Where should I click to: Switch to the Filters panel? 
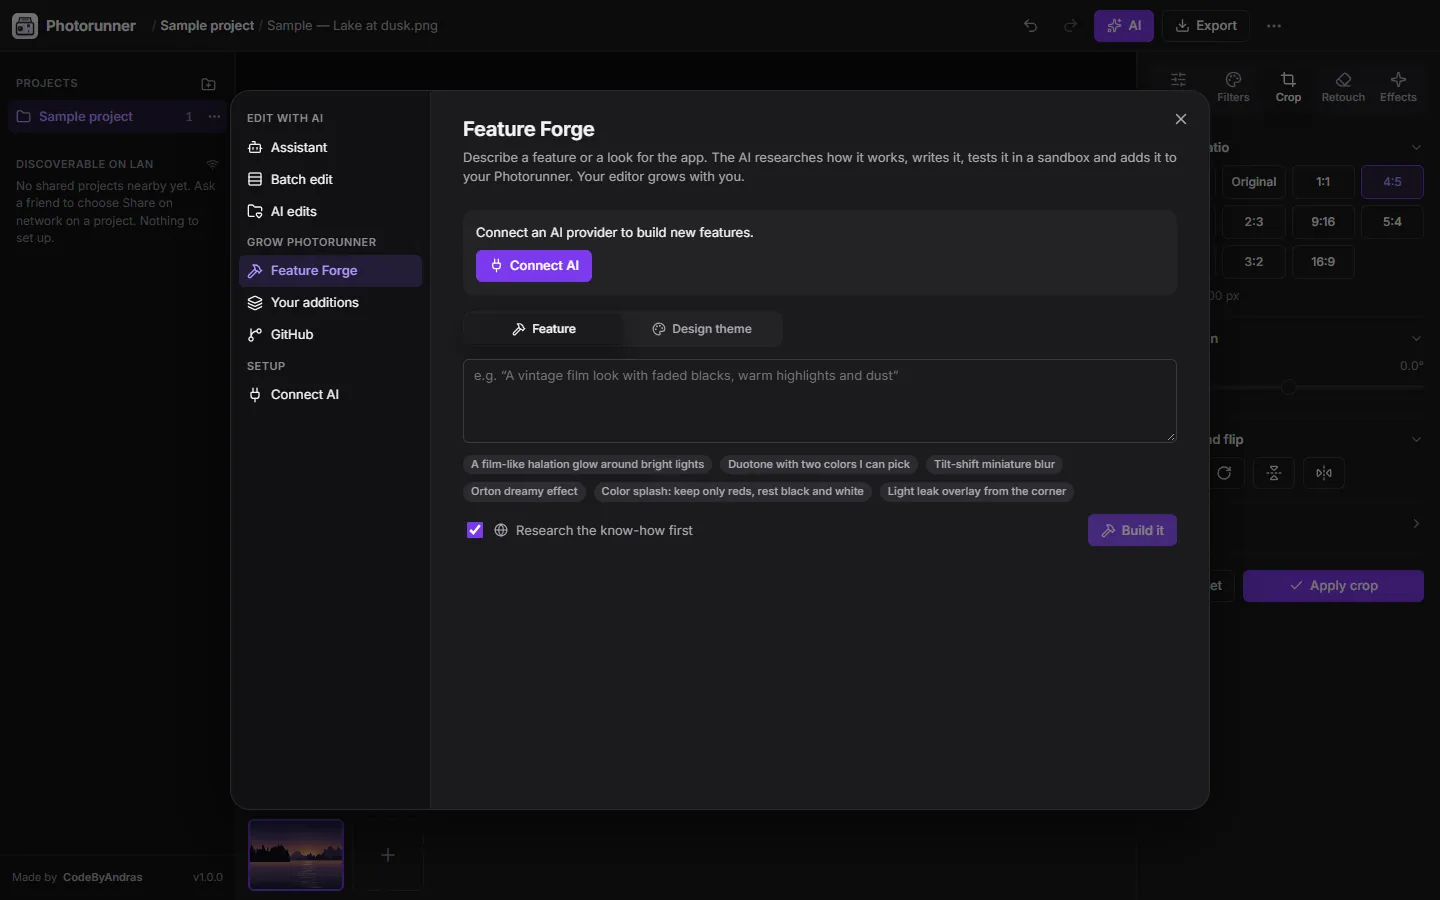(1234, 87)
